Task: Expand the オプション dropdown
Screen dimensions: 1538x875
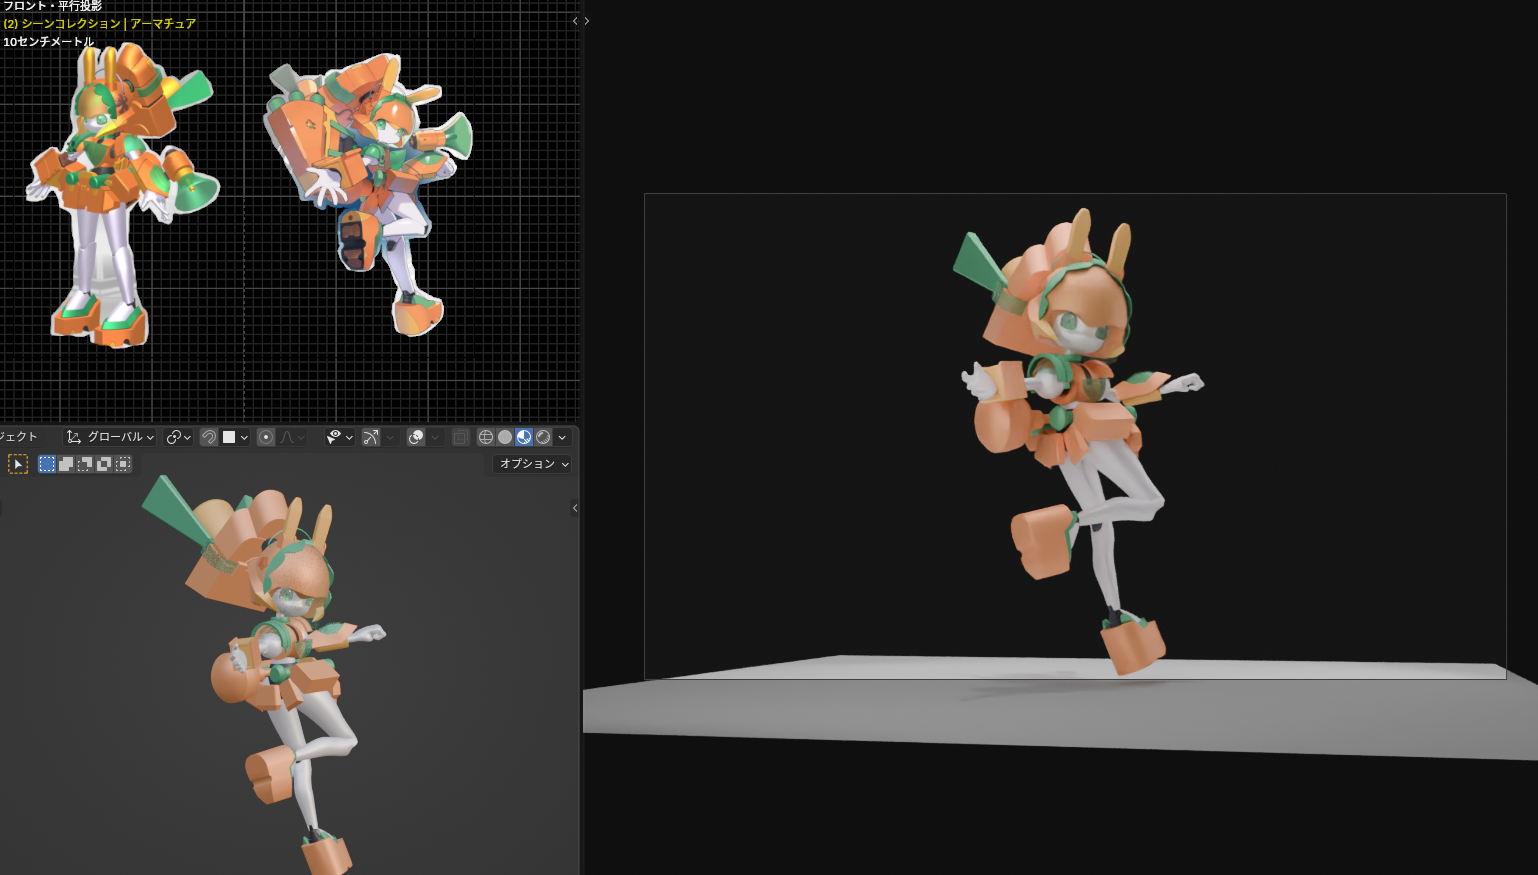Action: [532, 464]
